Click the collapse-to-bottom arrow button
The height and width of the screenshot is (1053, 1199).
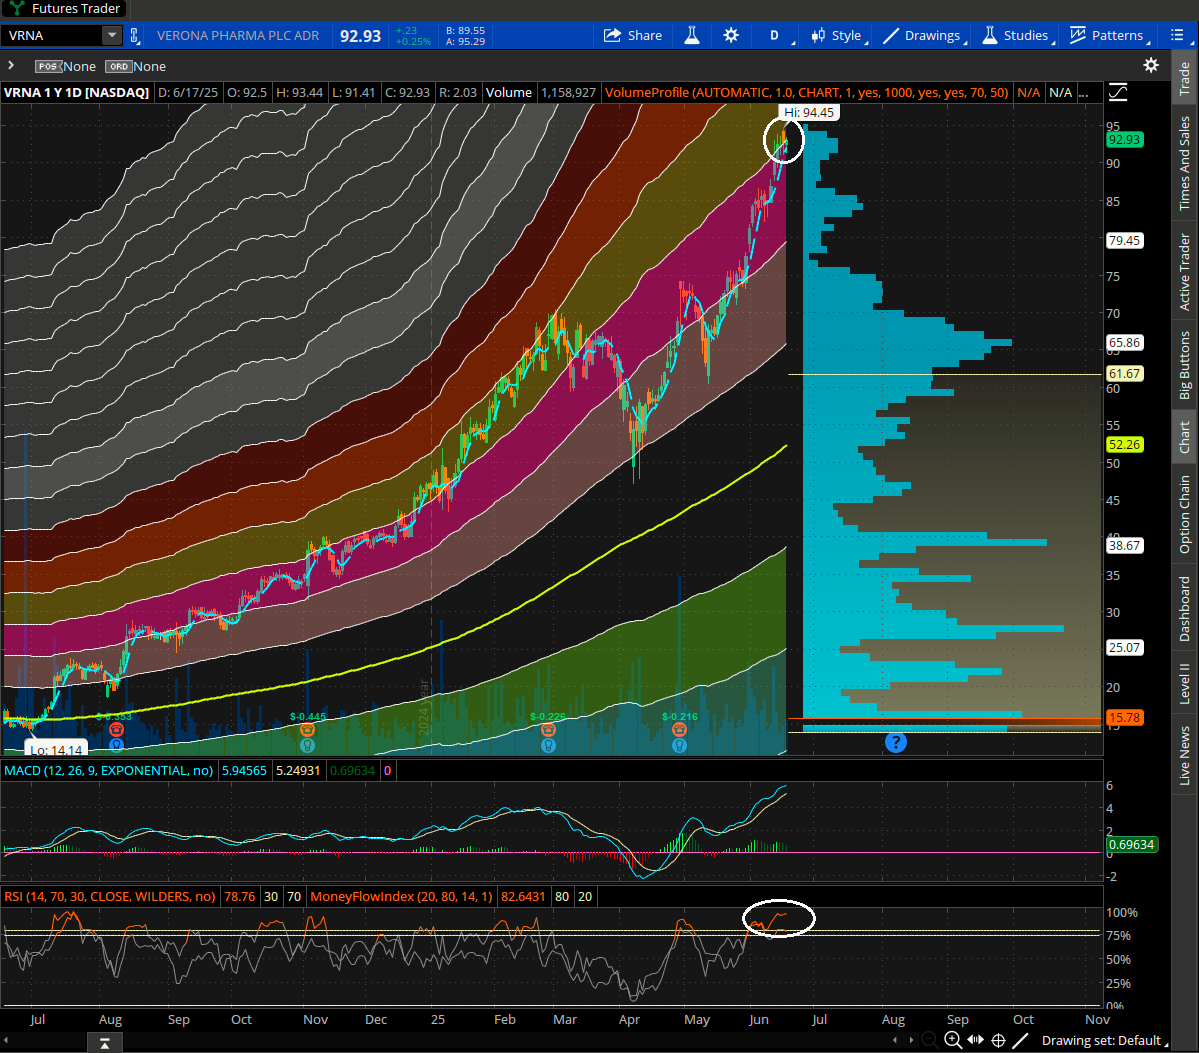(x=105, y=1043)
